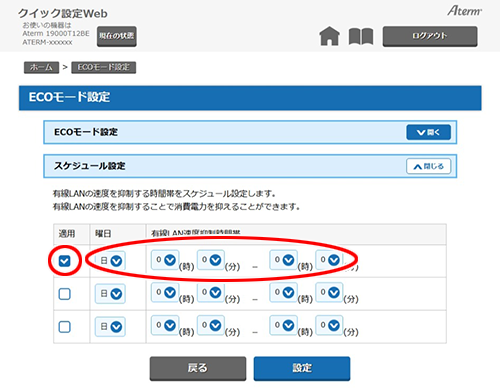
Task: Open start minute dropdown in second row
Action: click(x=211, y=292)
